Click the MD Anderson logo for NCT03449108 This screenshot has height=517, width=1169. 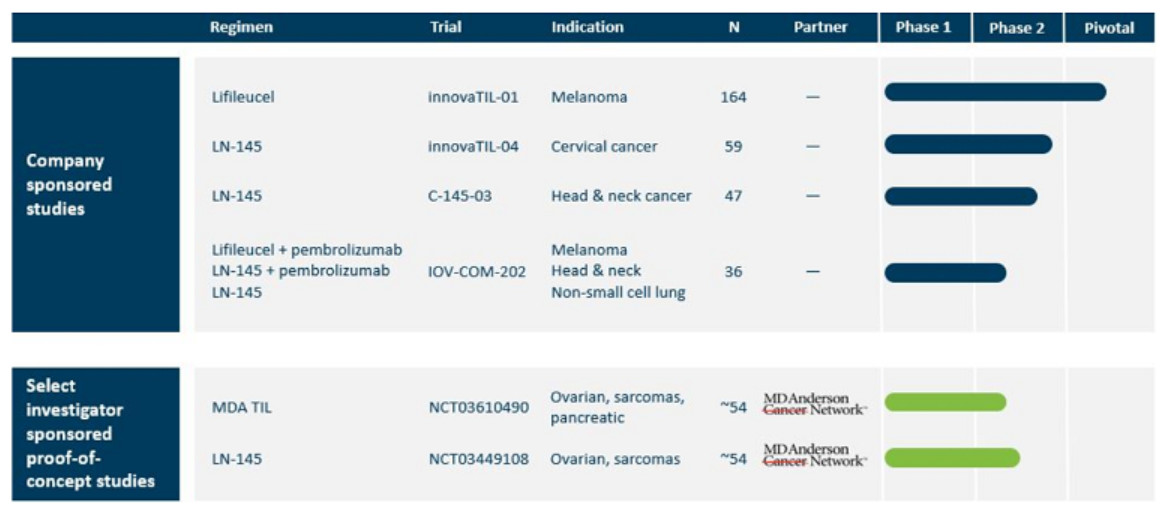coord(814,455)
